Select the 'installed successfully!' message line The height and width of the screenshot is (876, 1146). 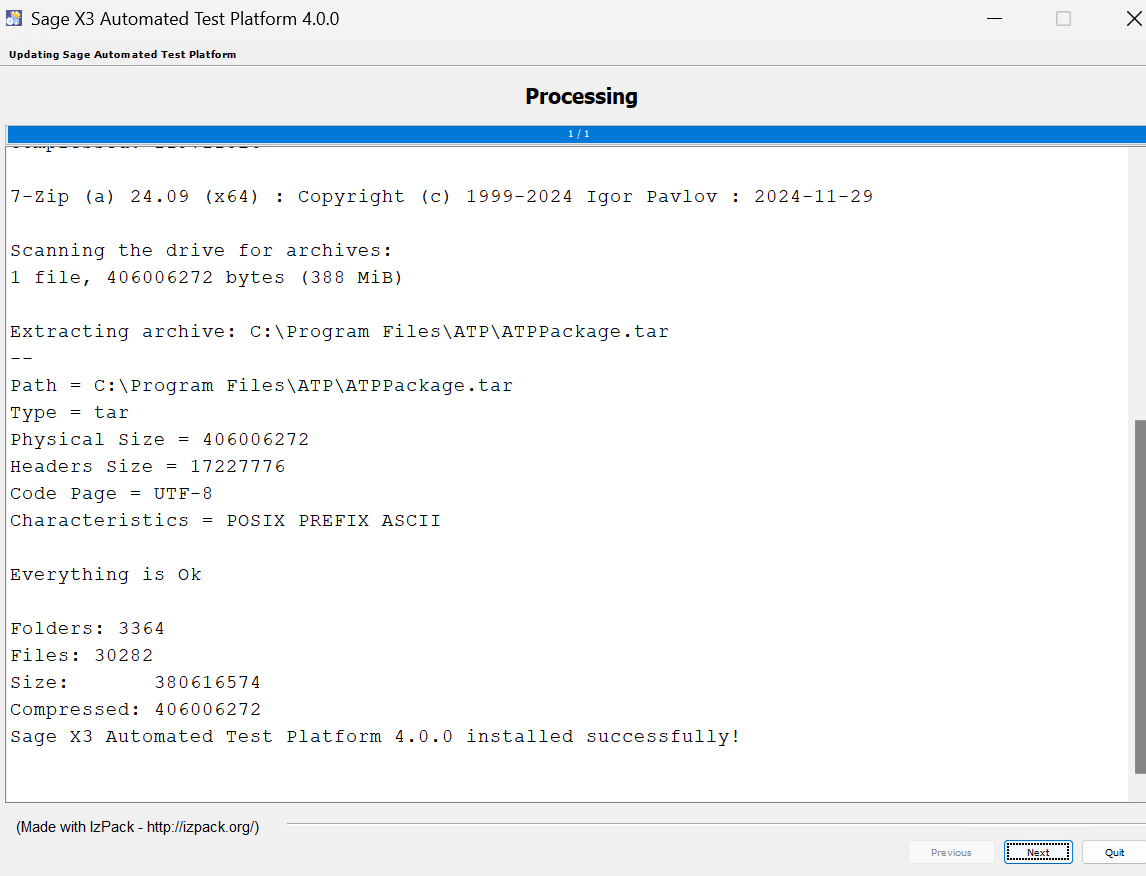point(375,736)
